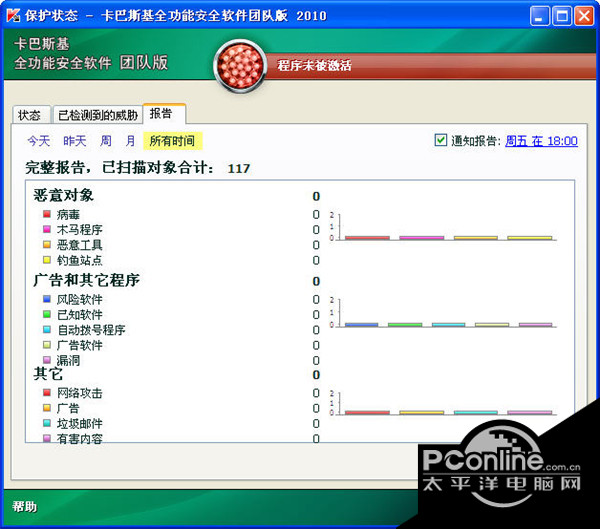Screen dimensions: 600x529
Task: Click the red 病毒 color swatch
Action: click(47, 214)
